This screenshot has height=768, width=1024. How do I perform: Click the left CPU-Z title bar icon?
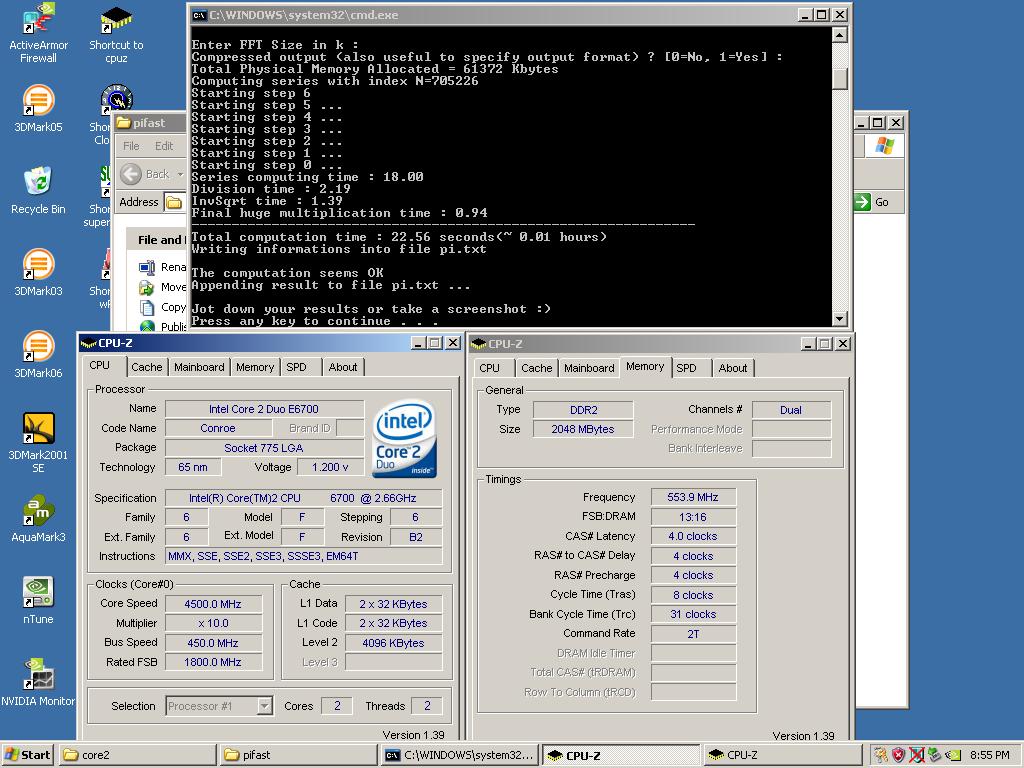point(88,344)
